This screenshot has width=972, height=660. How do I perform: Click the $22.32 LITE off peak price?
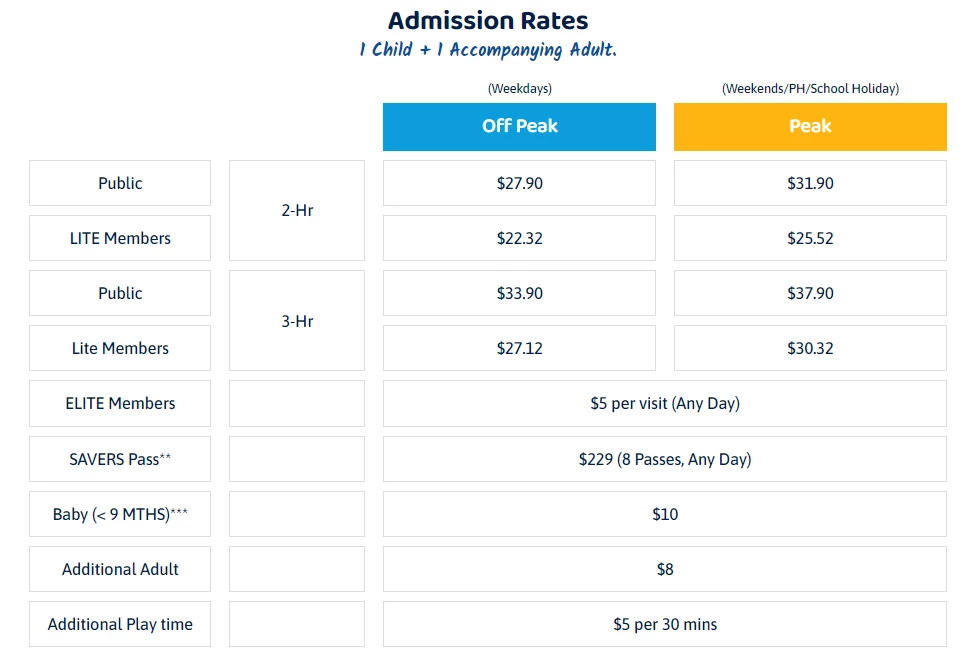click(519, 238)
